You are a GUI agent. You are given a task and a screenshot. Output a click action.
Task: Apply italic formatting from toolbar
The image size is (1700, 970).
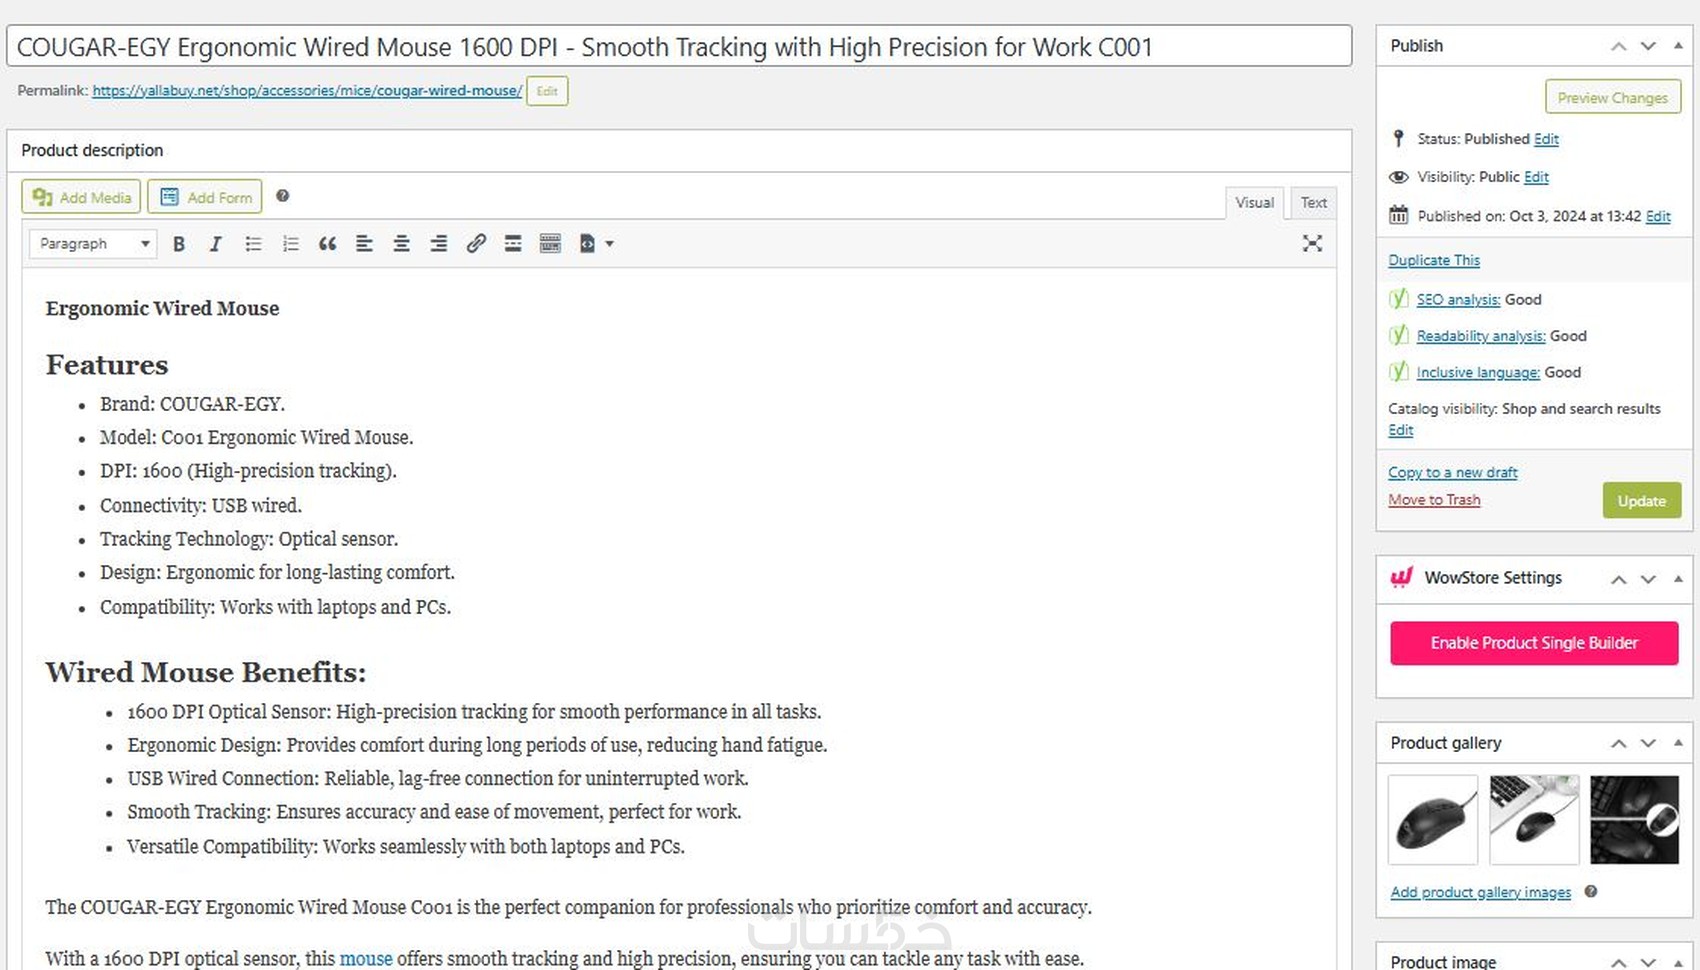point(215,244)
